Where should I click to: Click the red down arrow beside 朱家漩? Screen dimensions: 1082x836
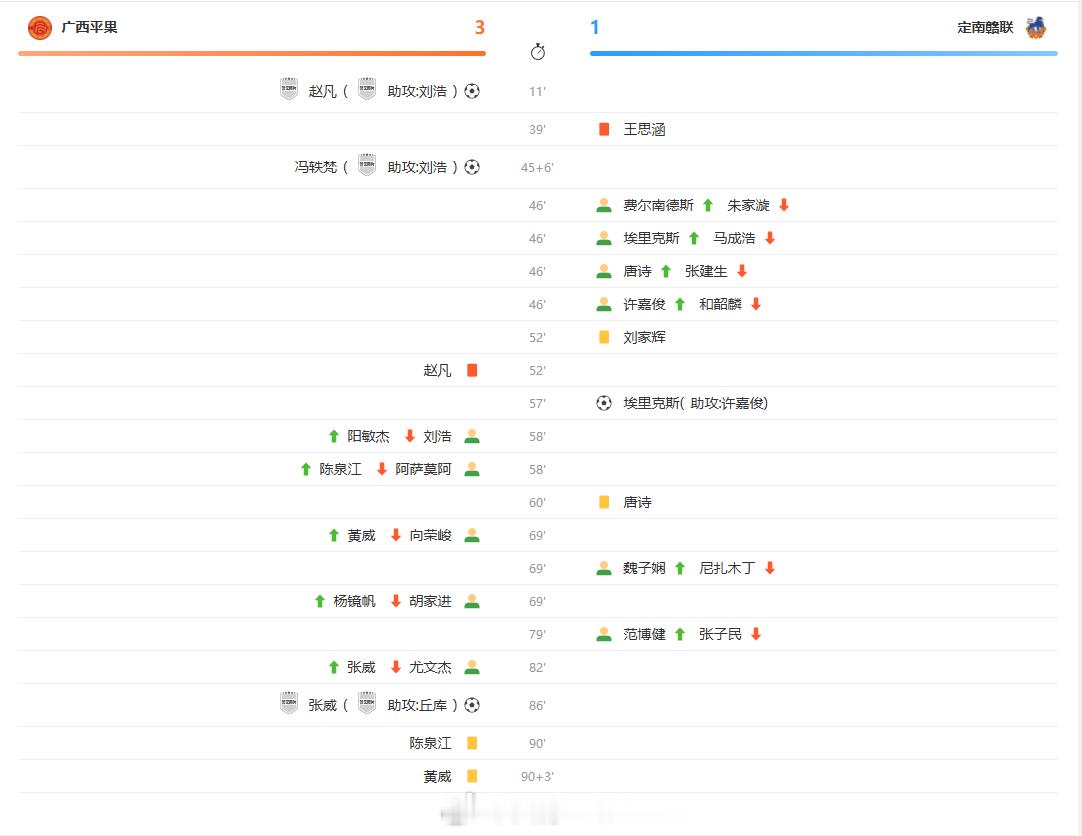[x=782, y=204]
